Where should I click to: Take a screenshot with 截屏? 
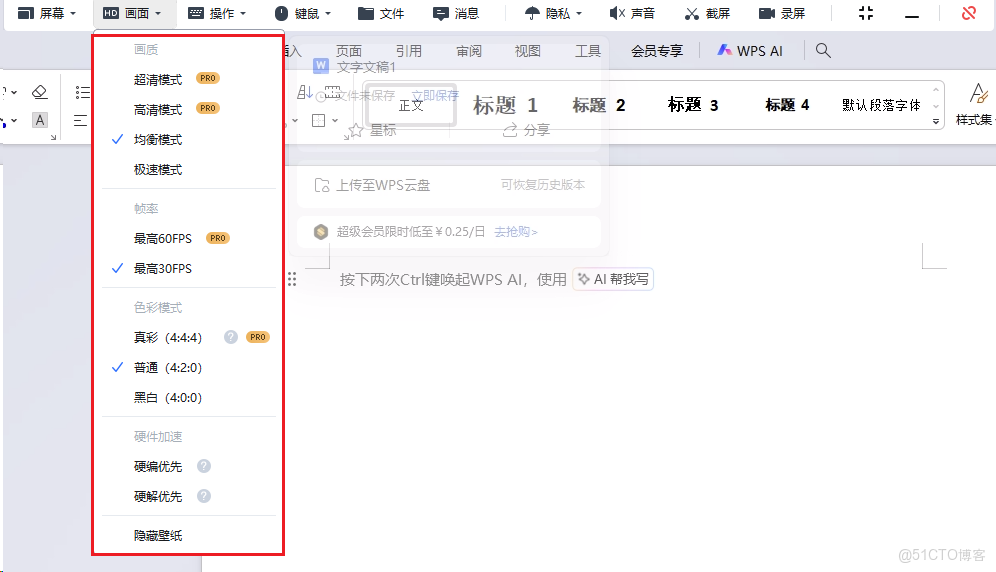click(707, 13)
